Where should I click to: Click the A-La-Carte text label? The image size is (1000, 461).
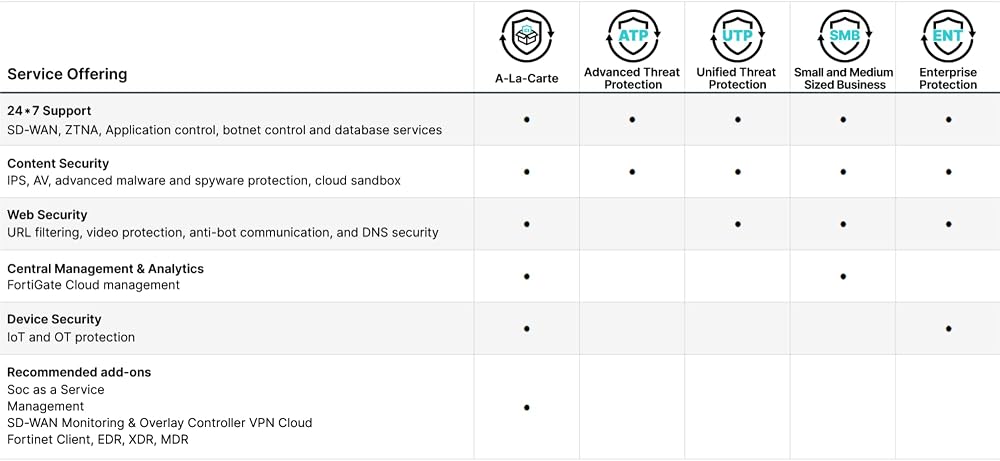pyautogui.click(x=526, y=78)
